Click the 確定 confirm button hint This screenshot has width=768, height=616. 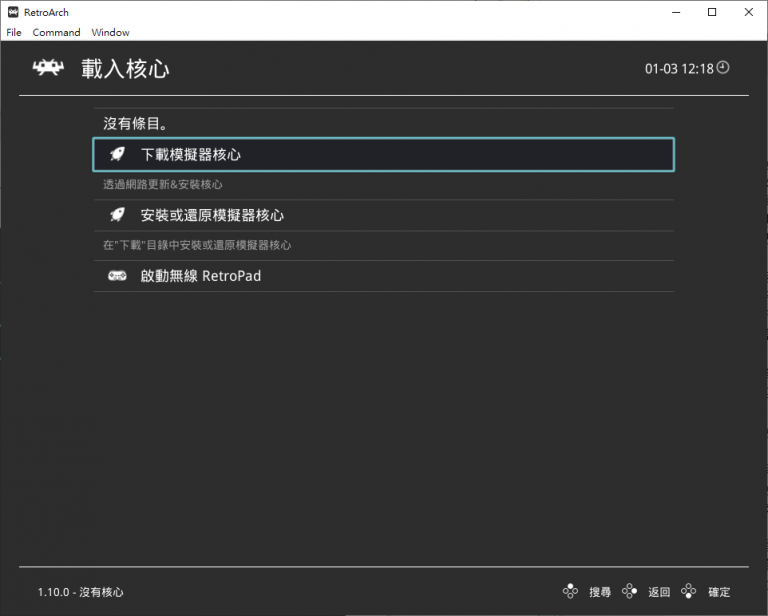click(x=719, y=592)
